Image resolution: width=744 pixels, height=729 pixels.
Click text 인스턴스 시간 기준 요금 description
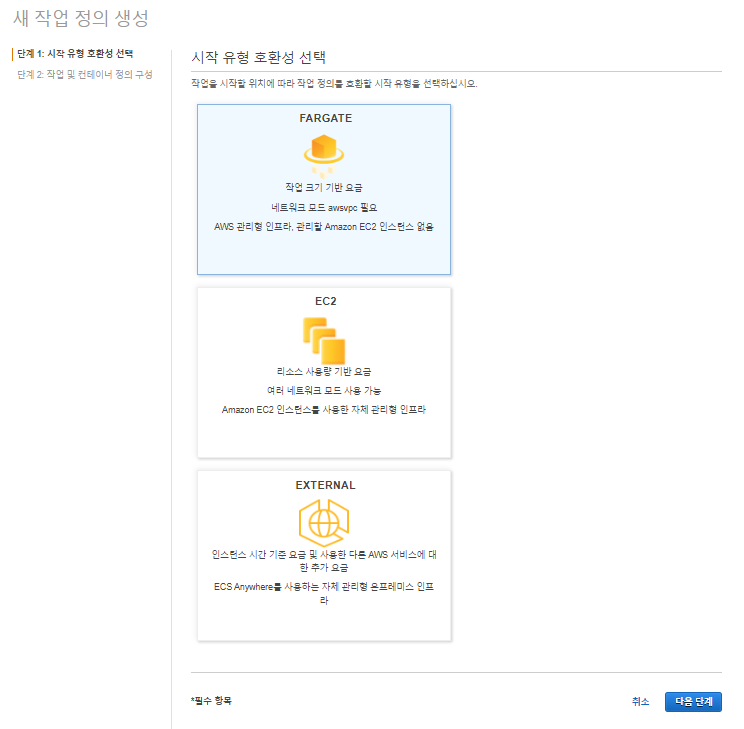[x=324, y=561]
